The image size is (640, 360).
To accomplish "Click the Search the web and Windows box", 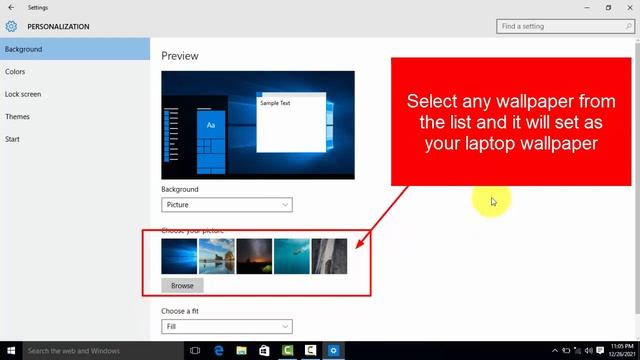I will [x=103, y=351].
